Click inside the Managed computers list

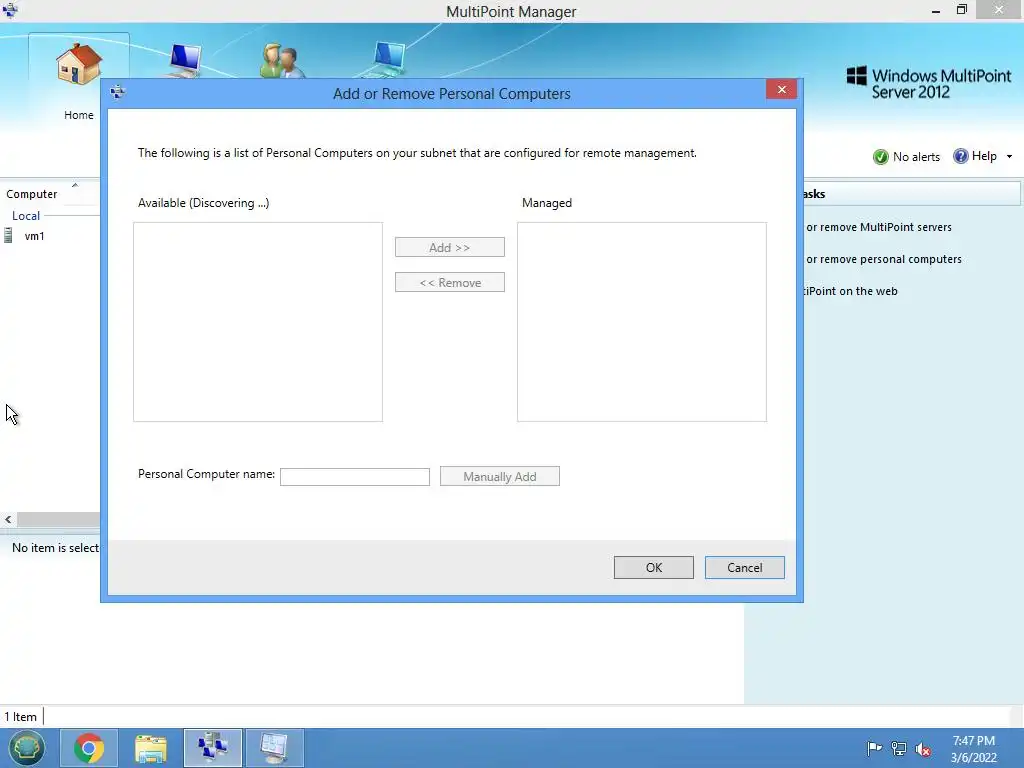tap(642, 322)
